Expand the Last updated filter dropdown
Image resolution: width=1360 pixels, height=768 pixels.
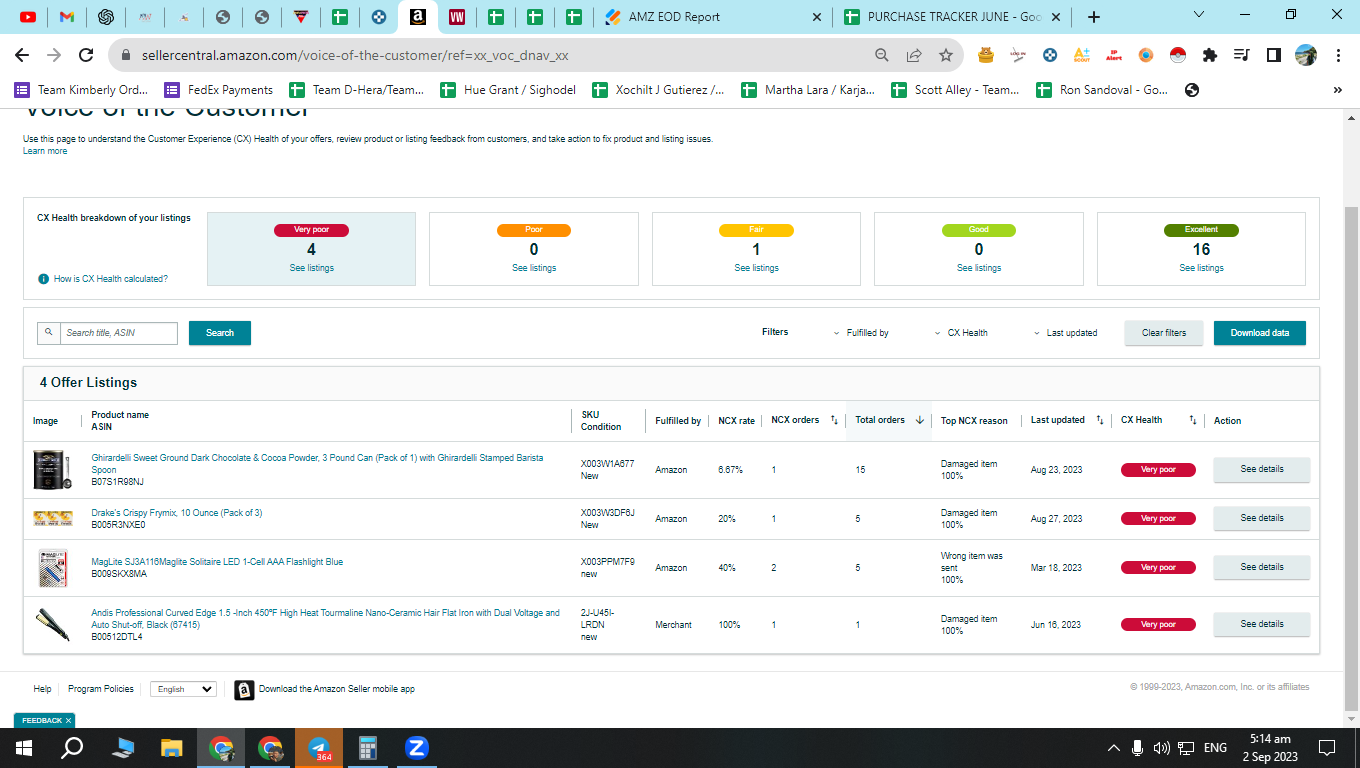[1065, 333]
